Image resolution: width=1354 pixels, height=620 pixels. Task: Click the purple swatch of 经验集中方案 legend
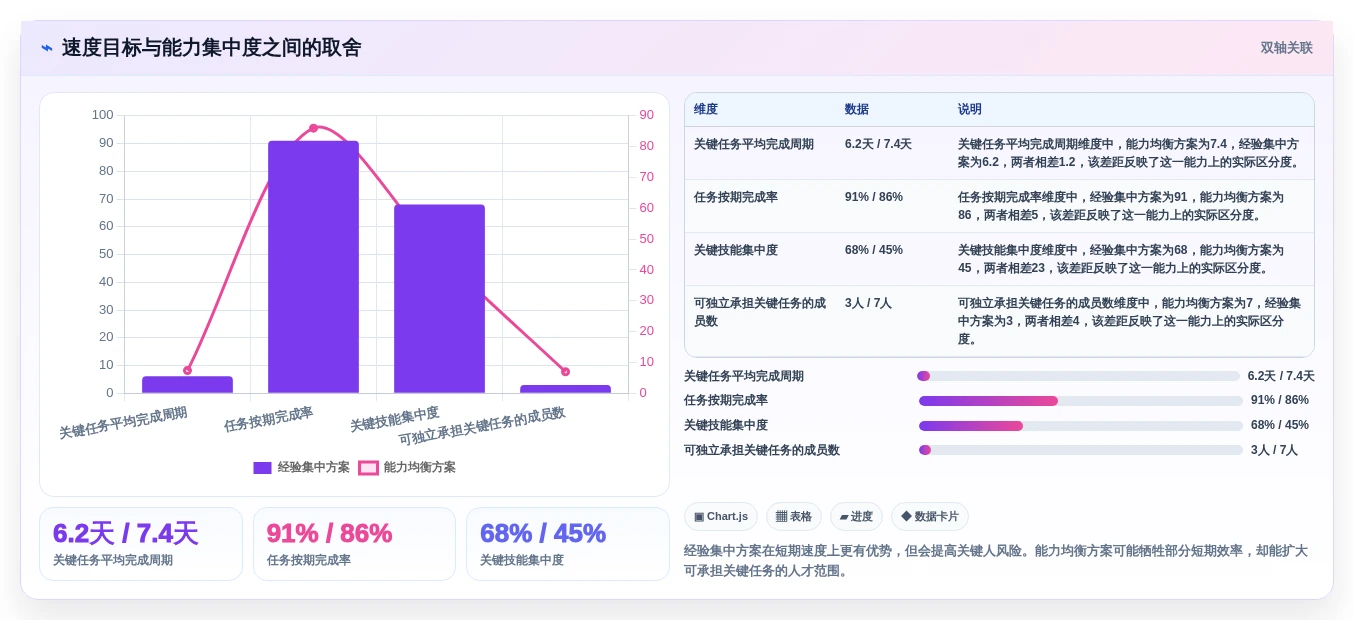262,467
